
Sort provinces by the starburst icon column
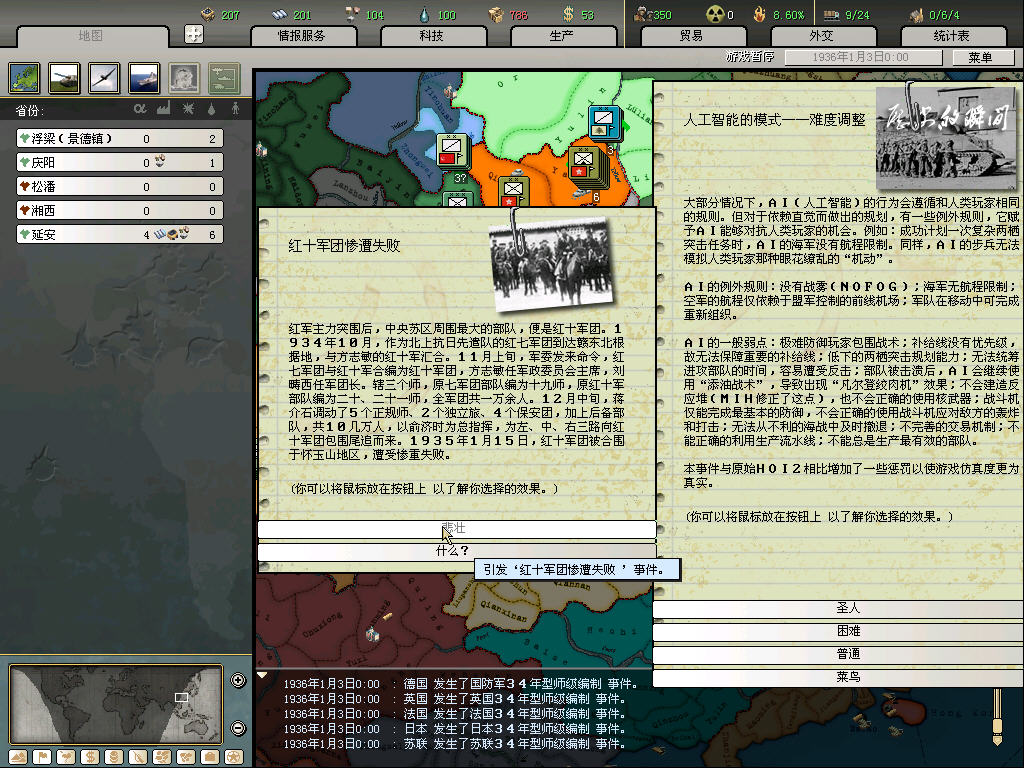pyautogui.click(x=188, y=108)
